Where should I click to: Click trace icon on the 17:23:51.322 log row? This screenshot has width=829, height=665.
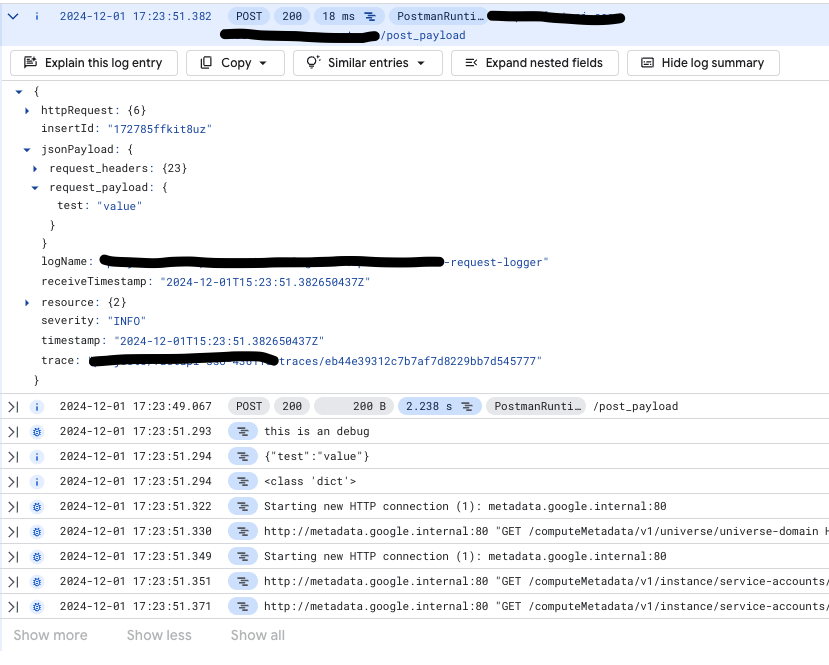click(x=242, y=506)
